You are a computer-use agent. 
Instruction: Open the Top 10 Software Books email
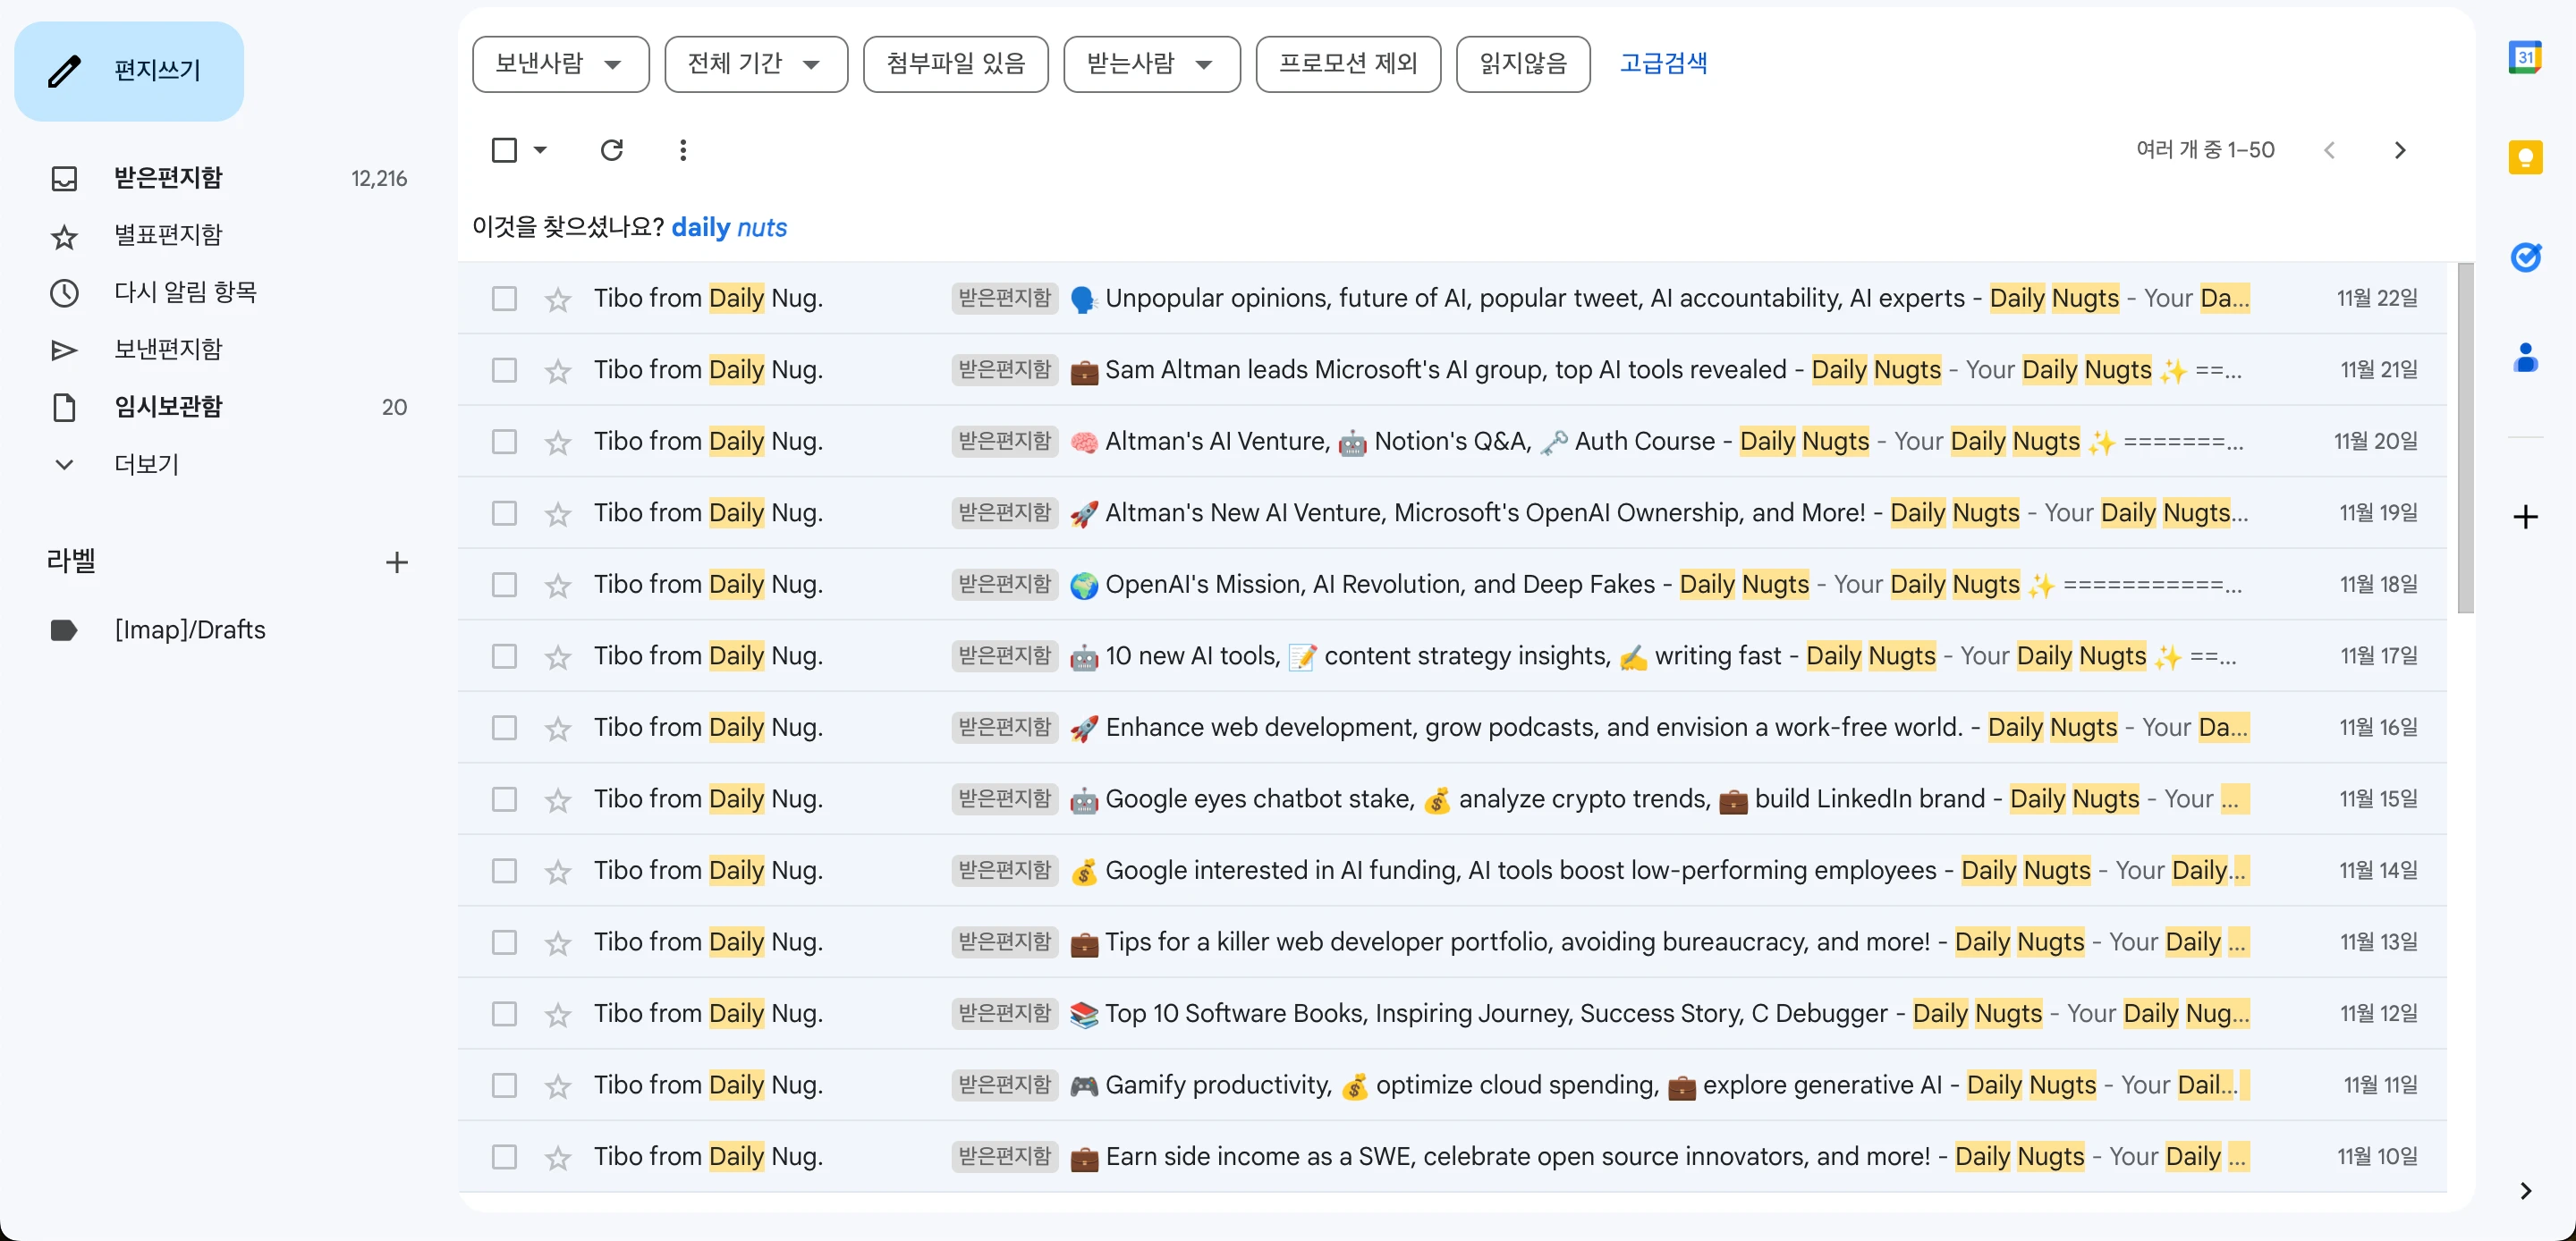[x=1452, y=1014]
